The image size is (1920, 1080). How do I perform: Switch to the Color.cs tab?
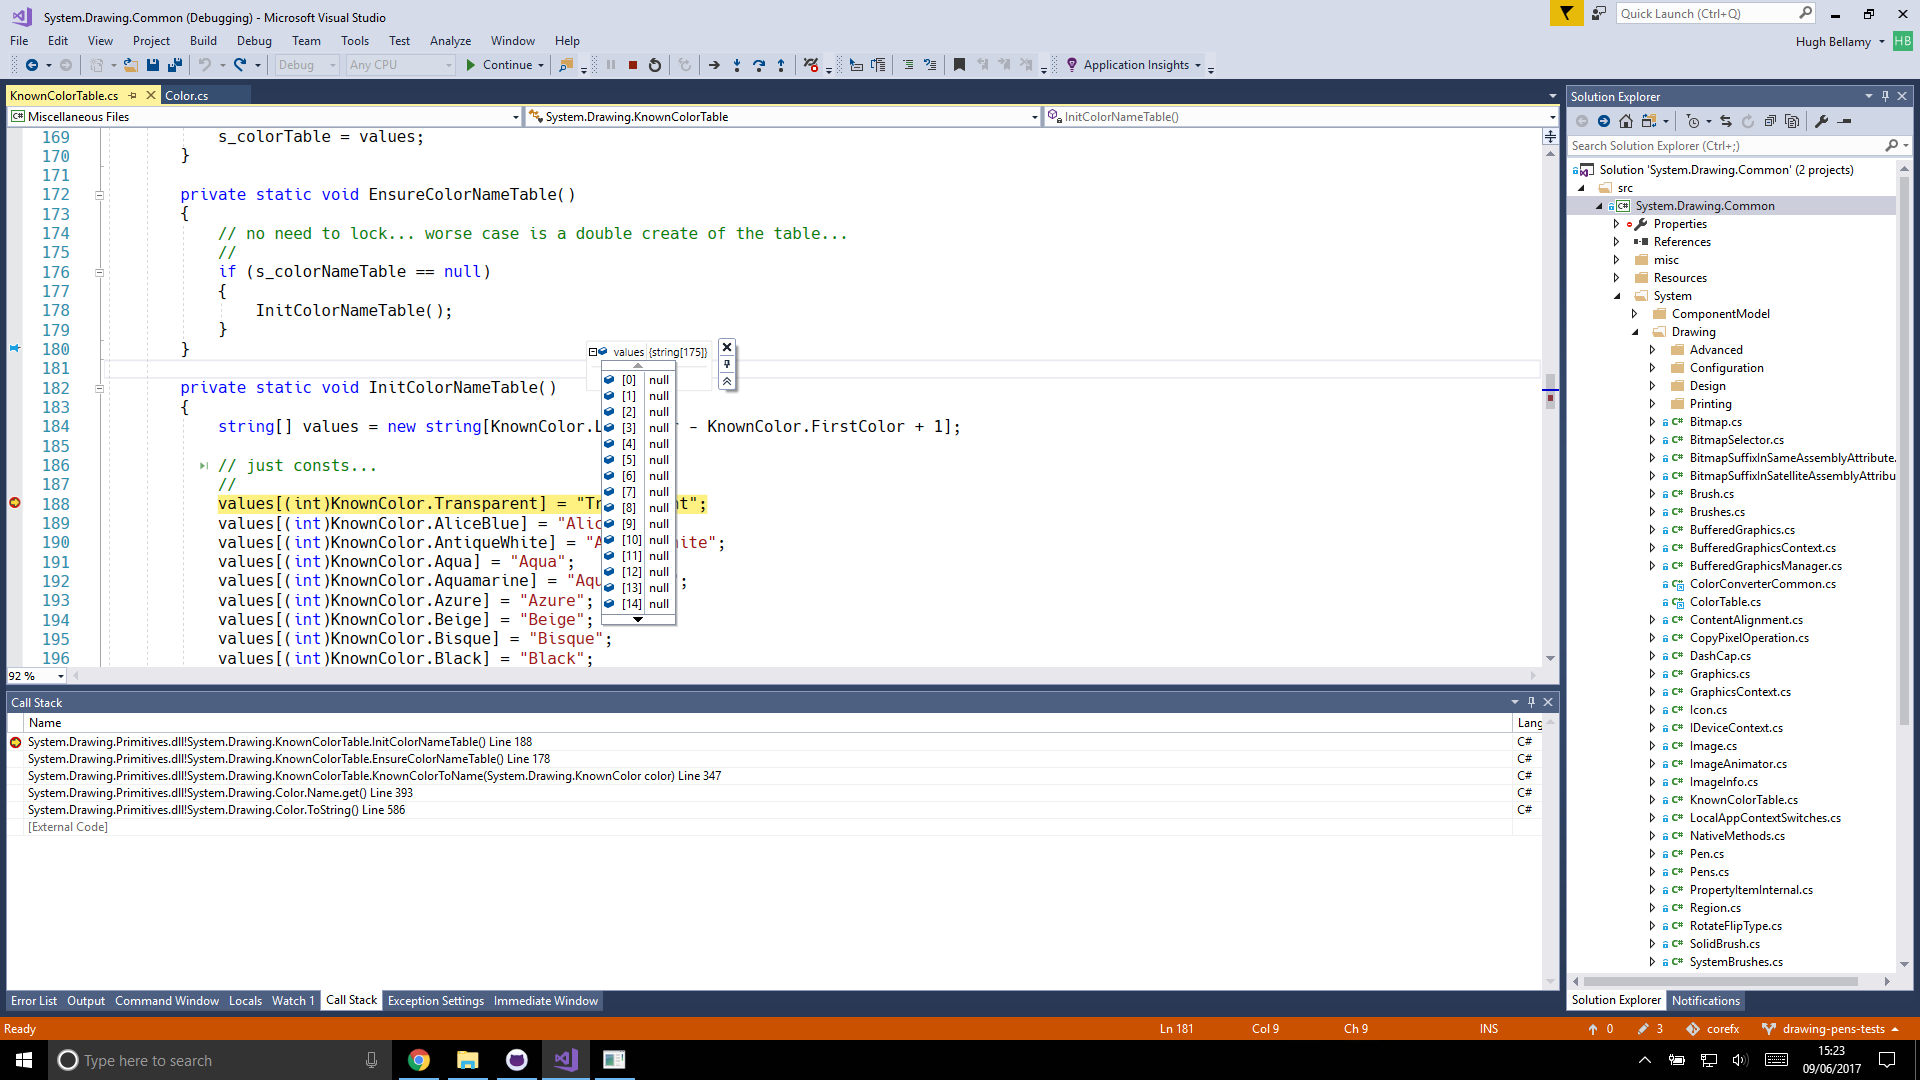(188, 94)
